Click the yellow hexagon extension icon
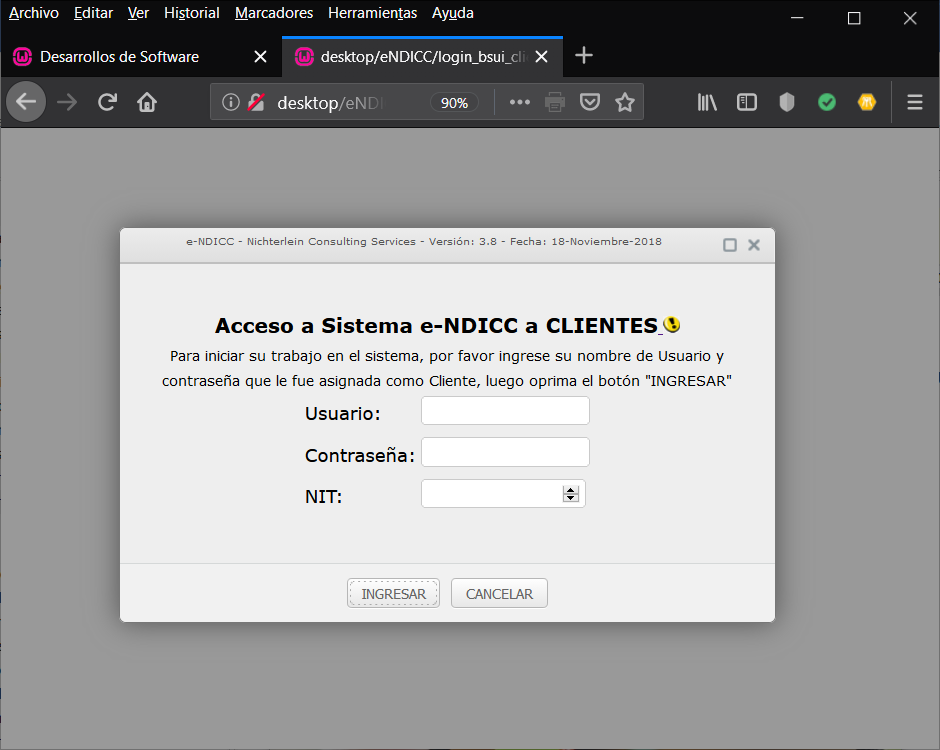 [x=867, y=102]
